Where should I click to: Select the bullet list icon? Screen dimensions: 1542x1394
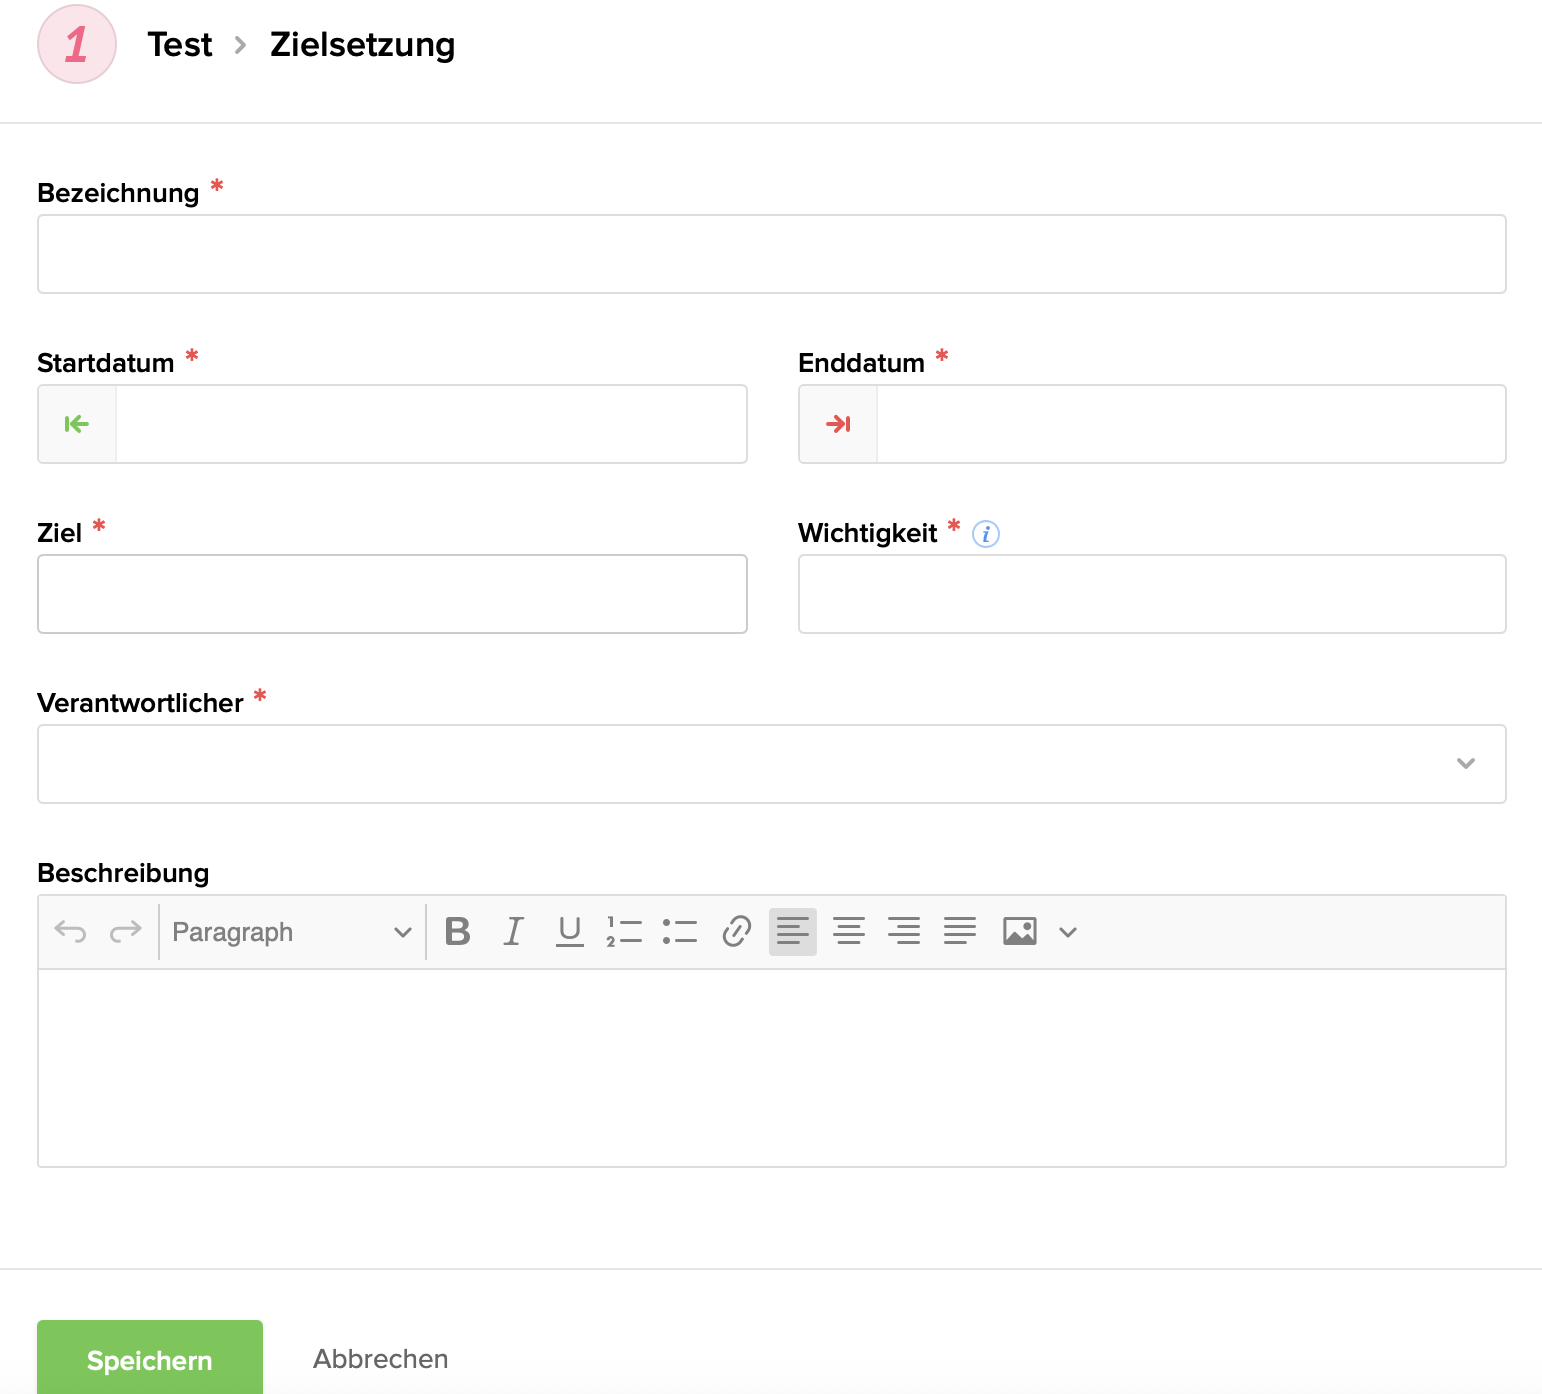[x=679, y=931]
